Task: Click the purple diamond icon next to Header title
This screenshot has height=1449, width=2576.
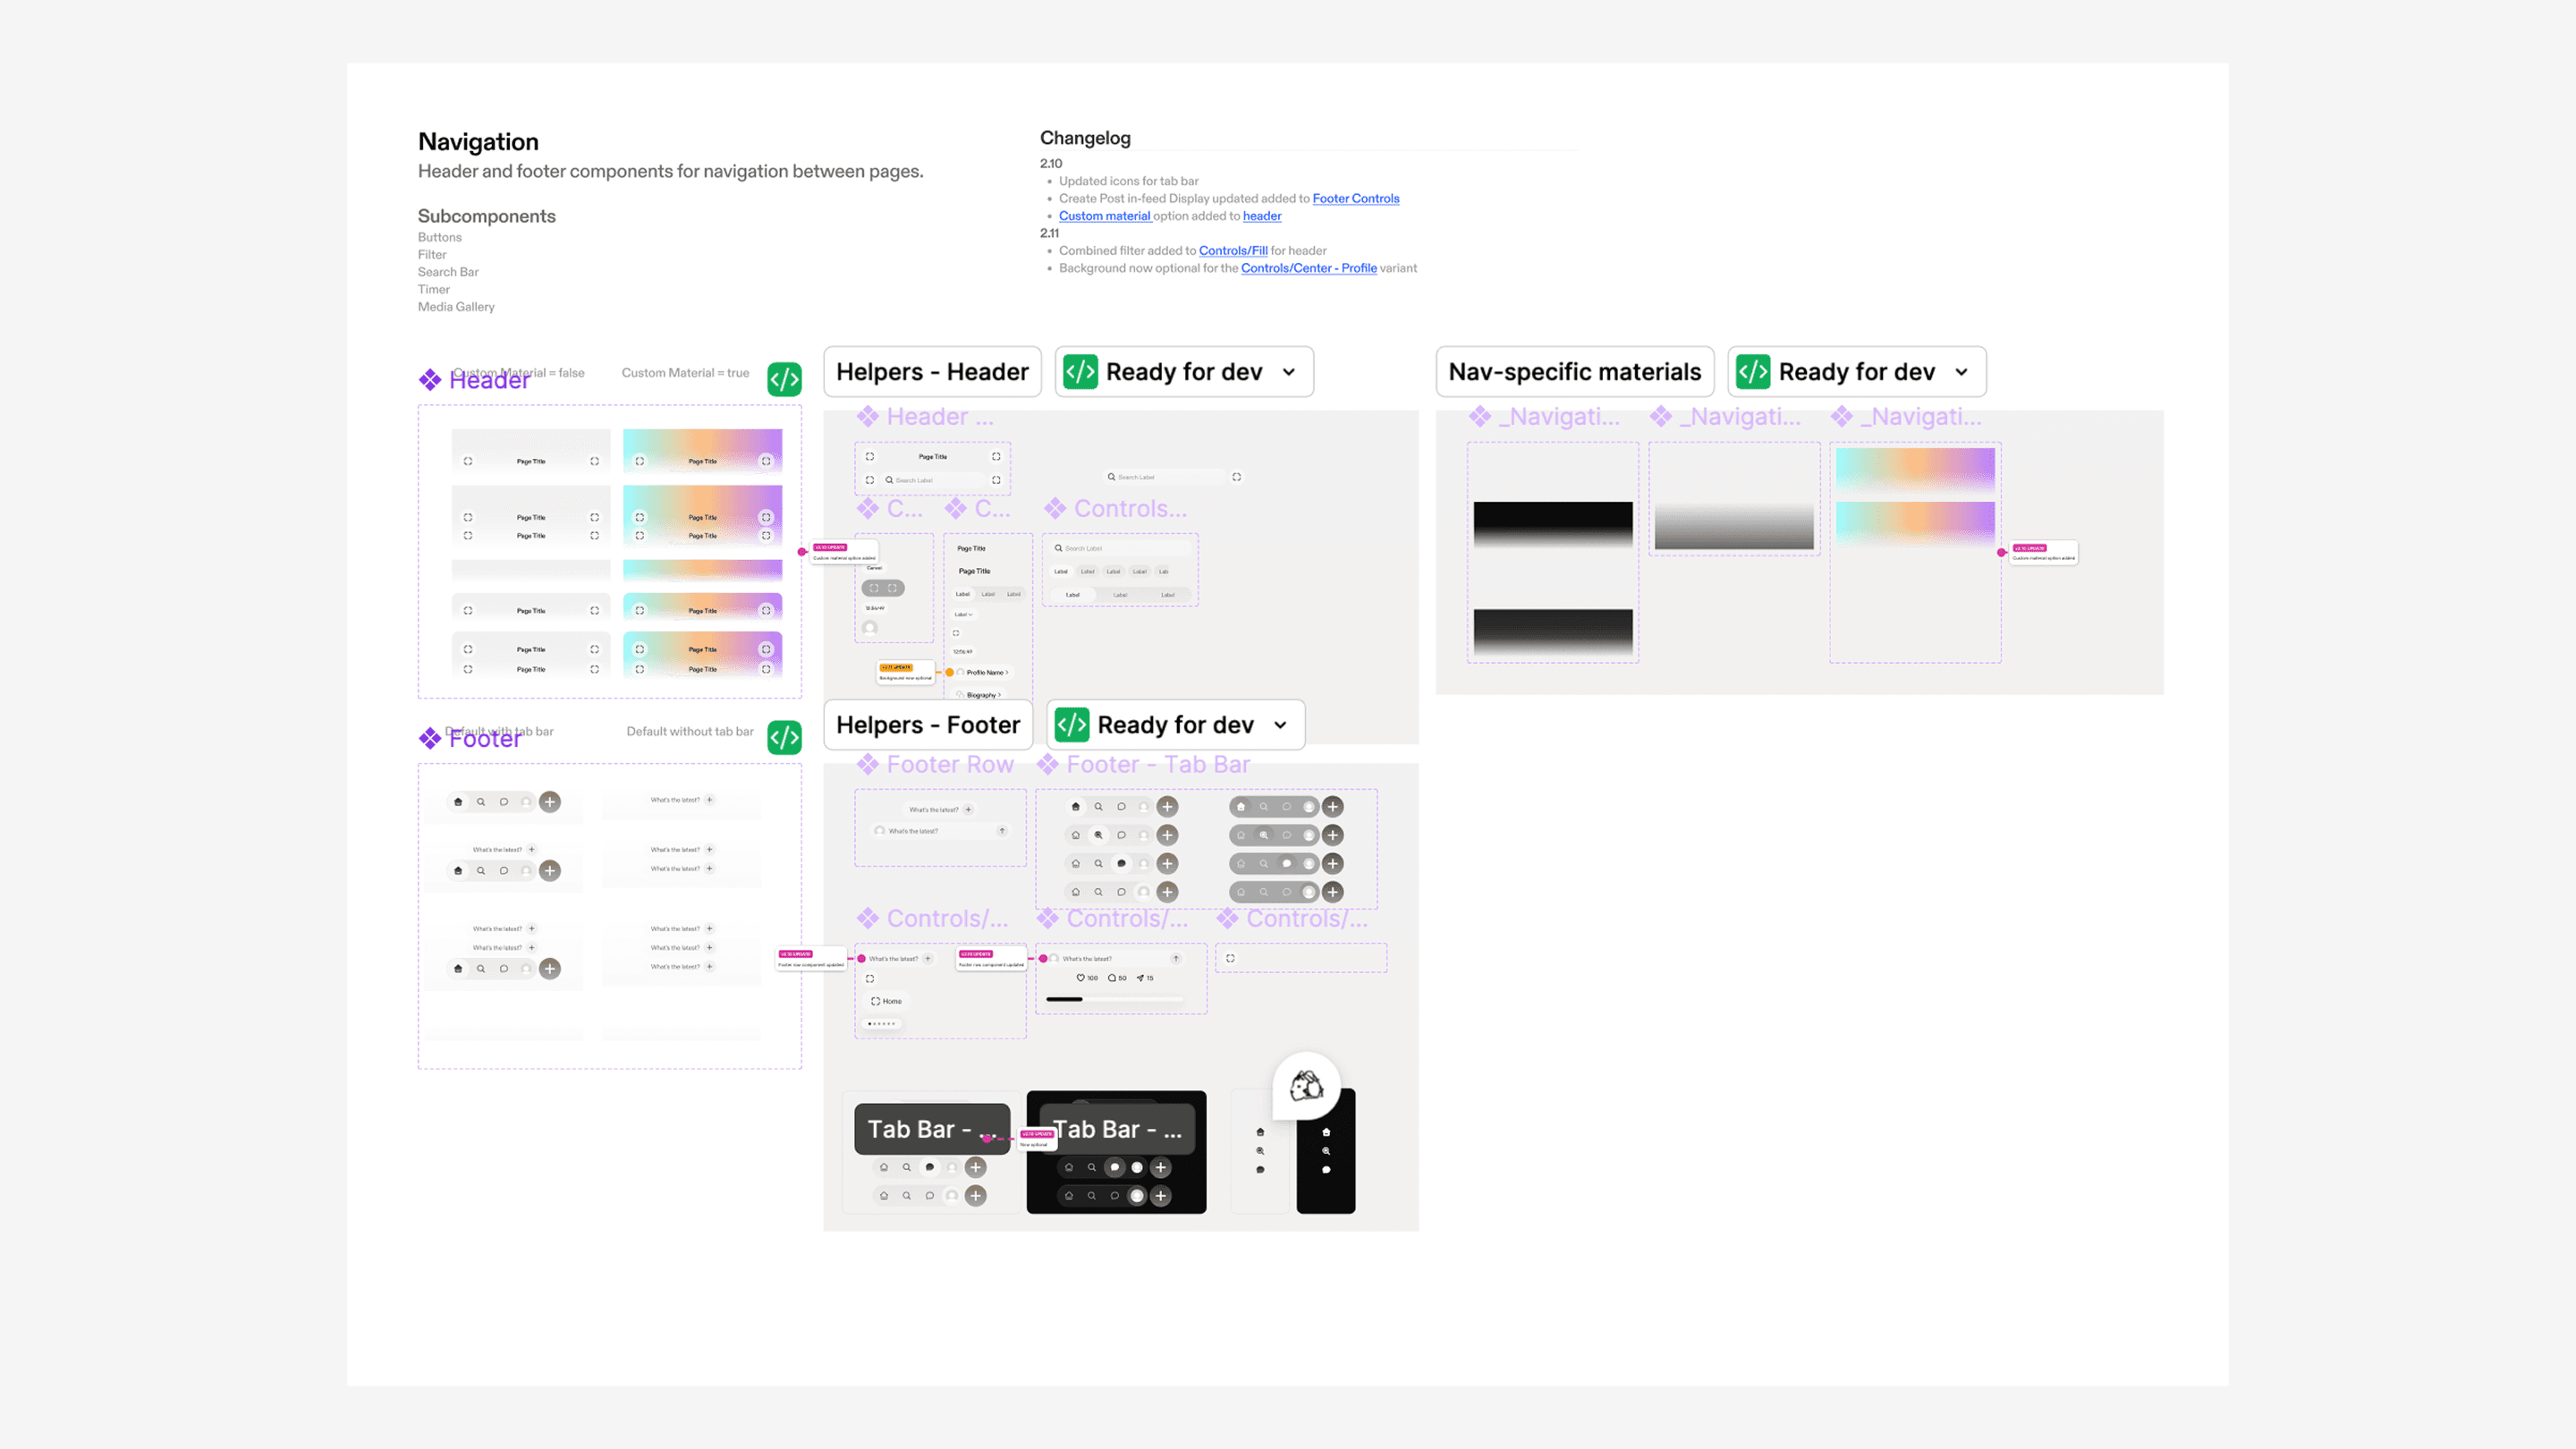Action: (x=430, y=380)
